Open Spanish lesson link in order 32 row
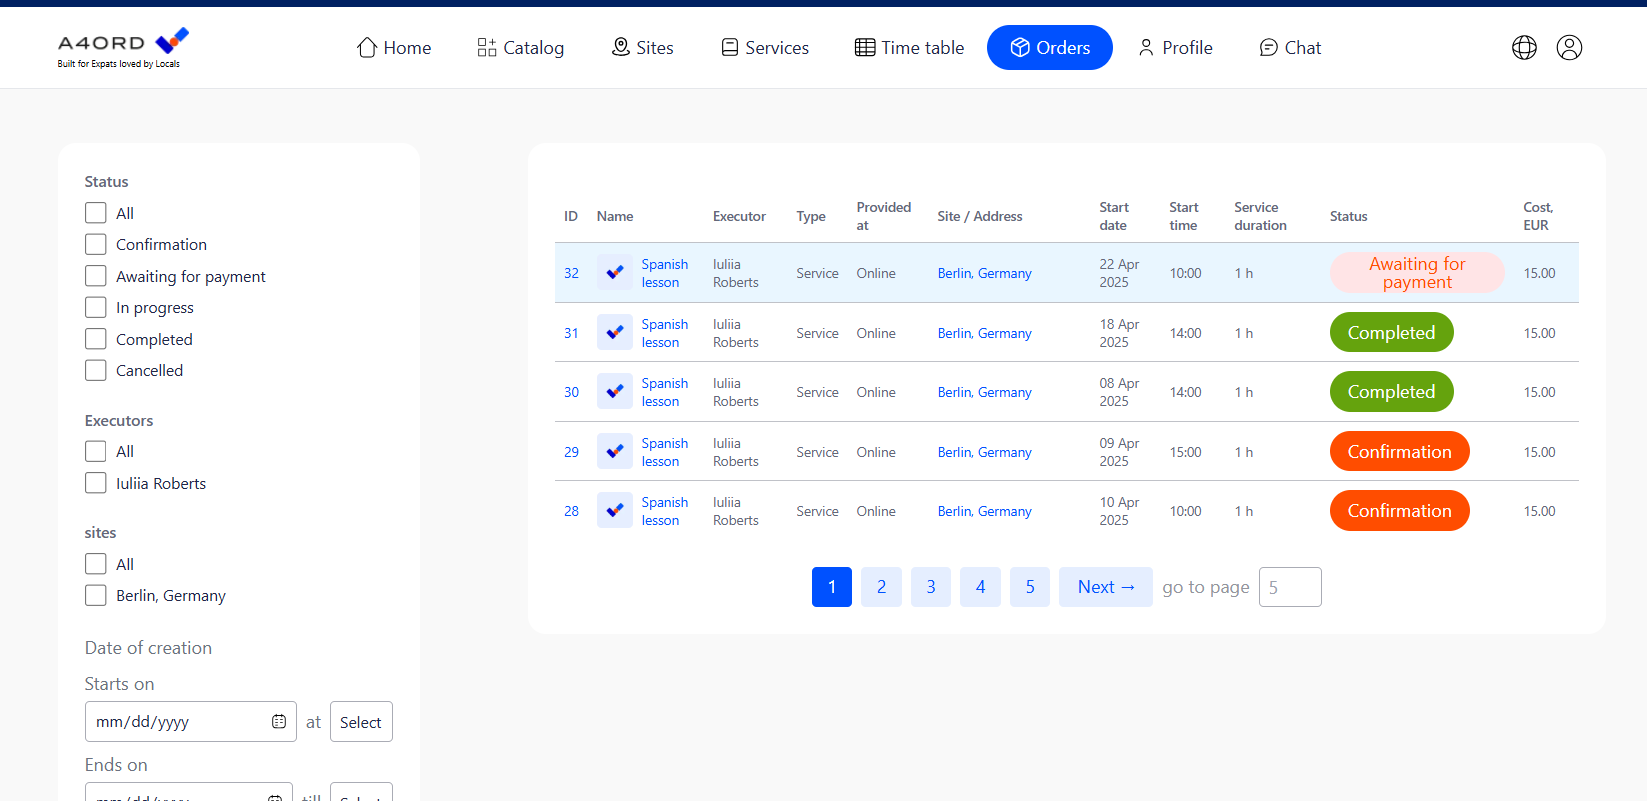This screenshot has height=801, width=1647. pos(665,273)
